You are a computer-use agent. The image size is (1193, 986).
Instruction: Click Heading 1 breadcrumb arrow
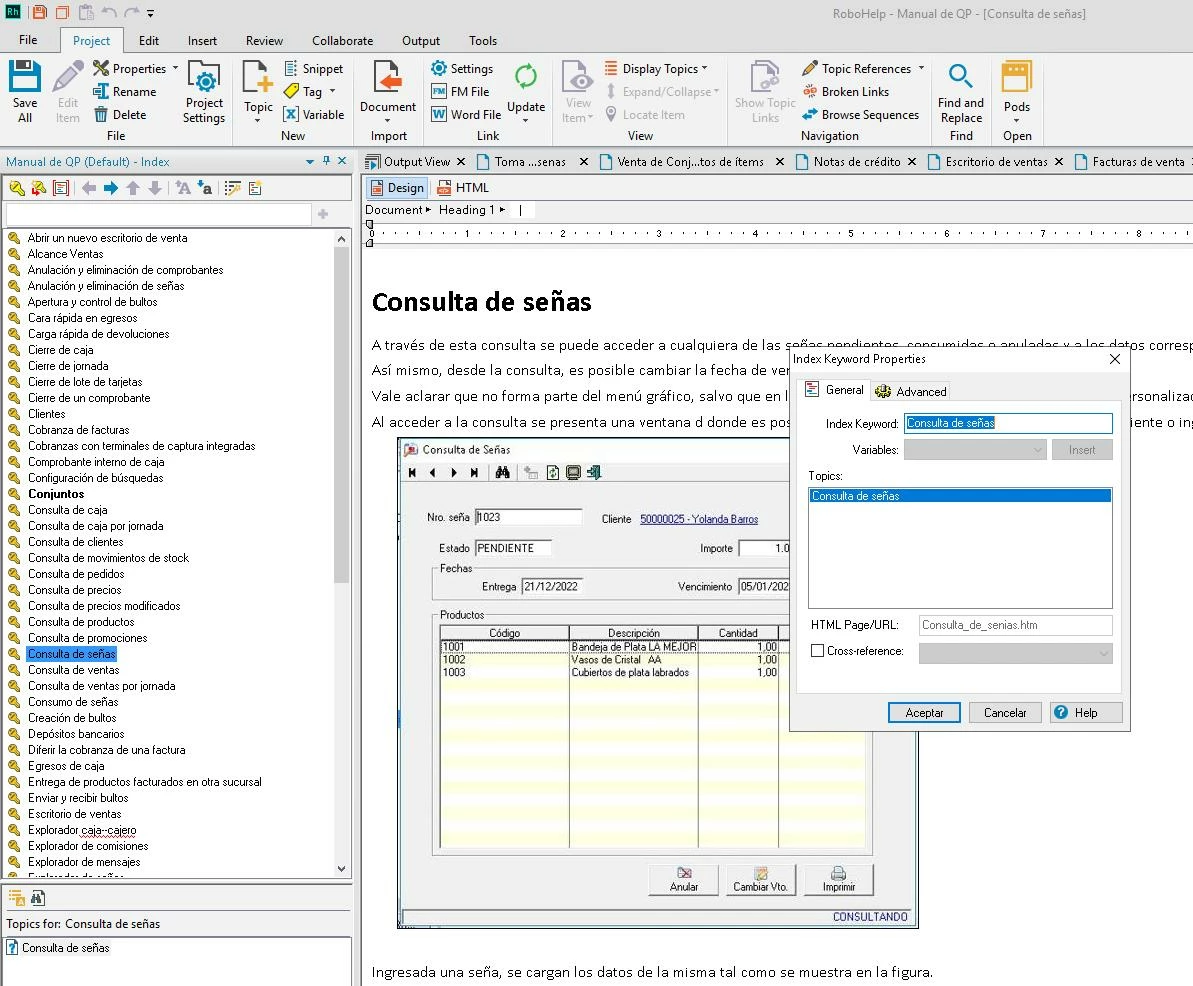(502, 210)
